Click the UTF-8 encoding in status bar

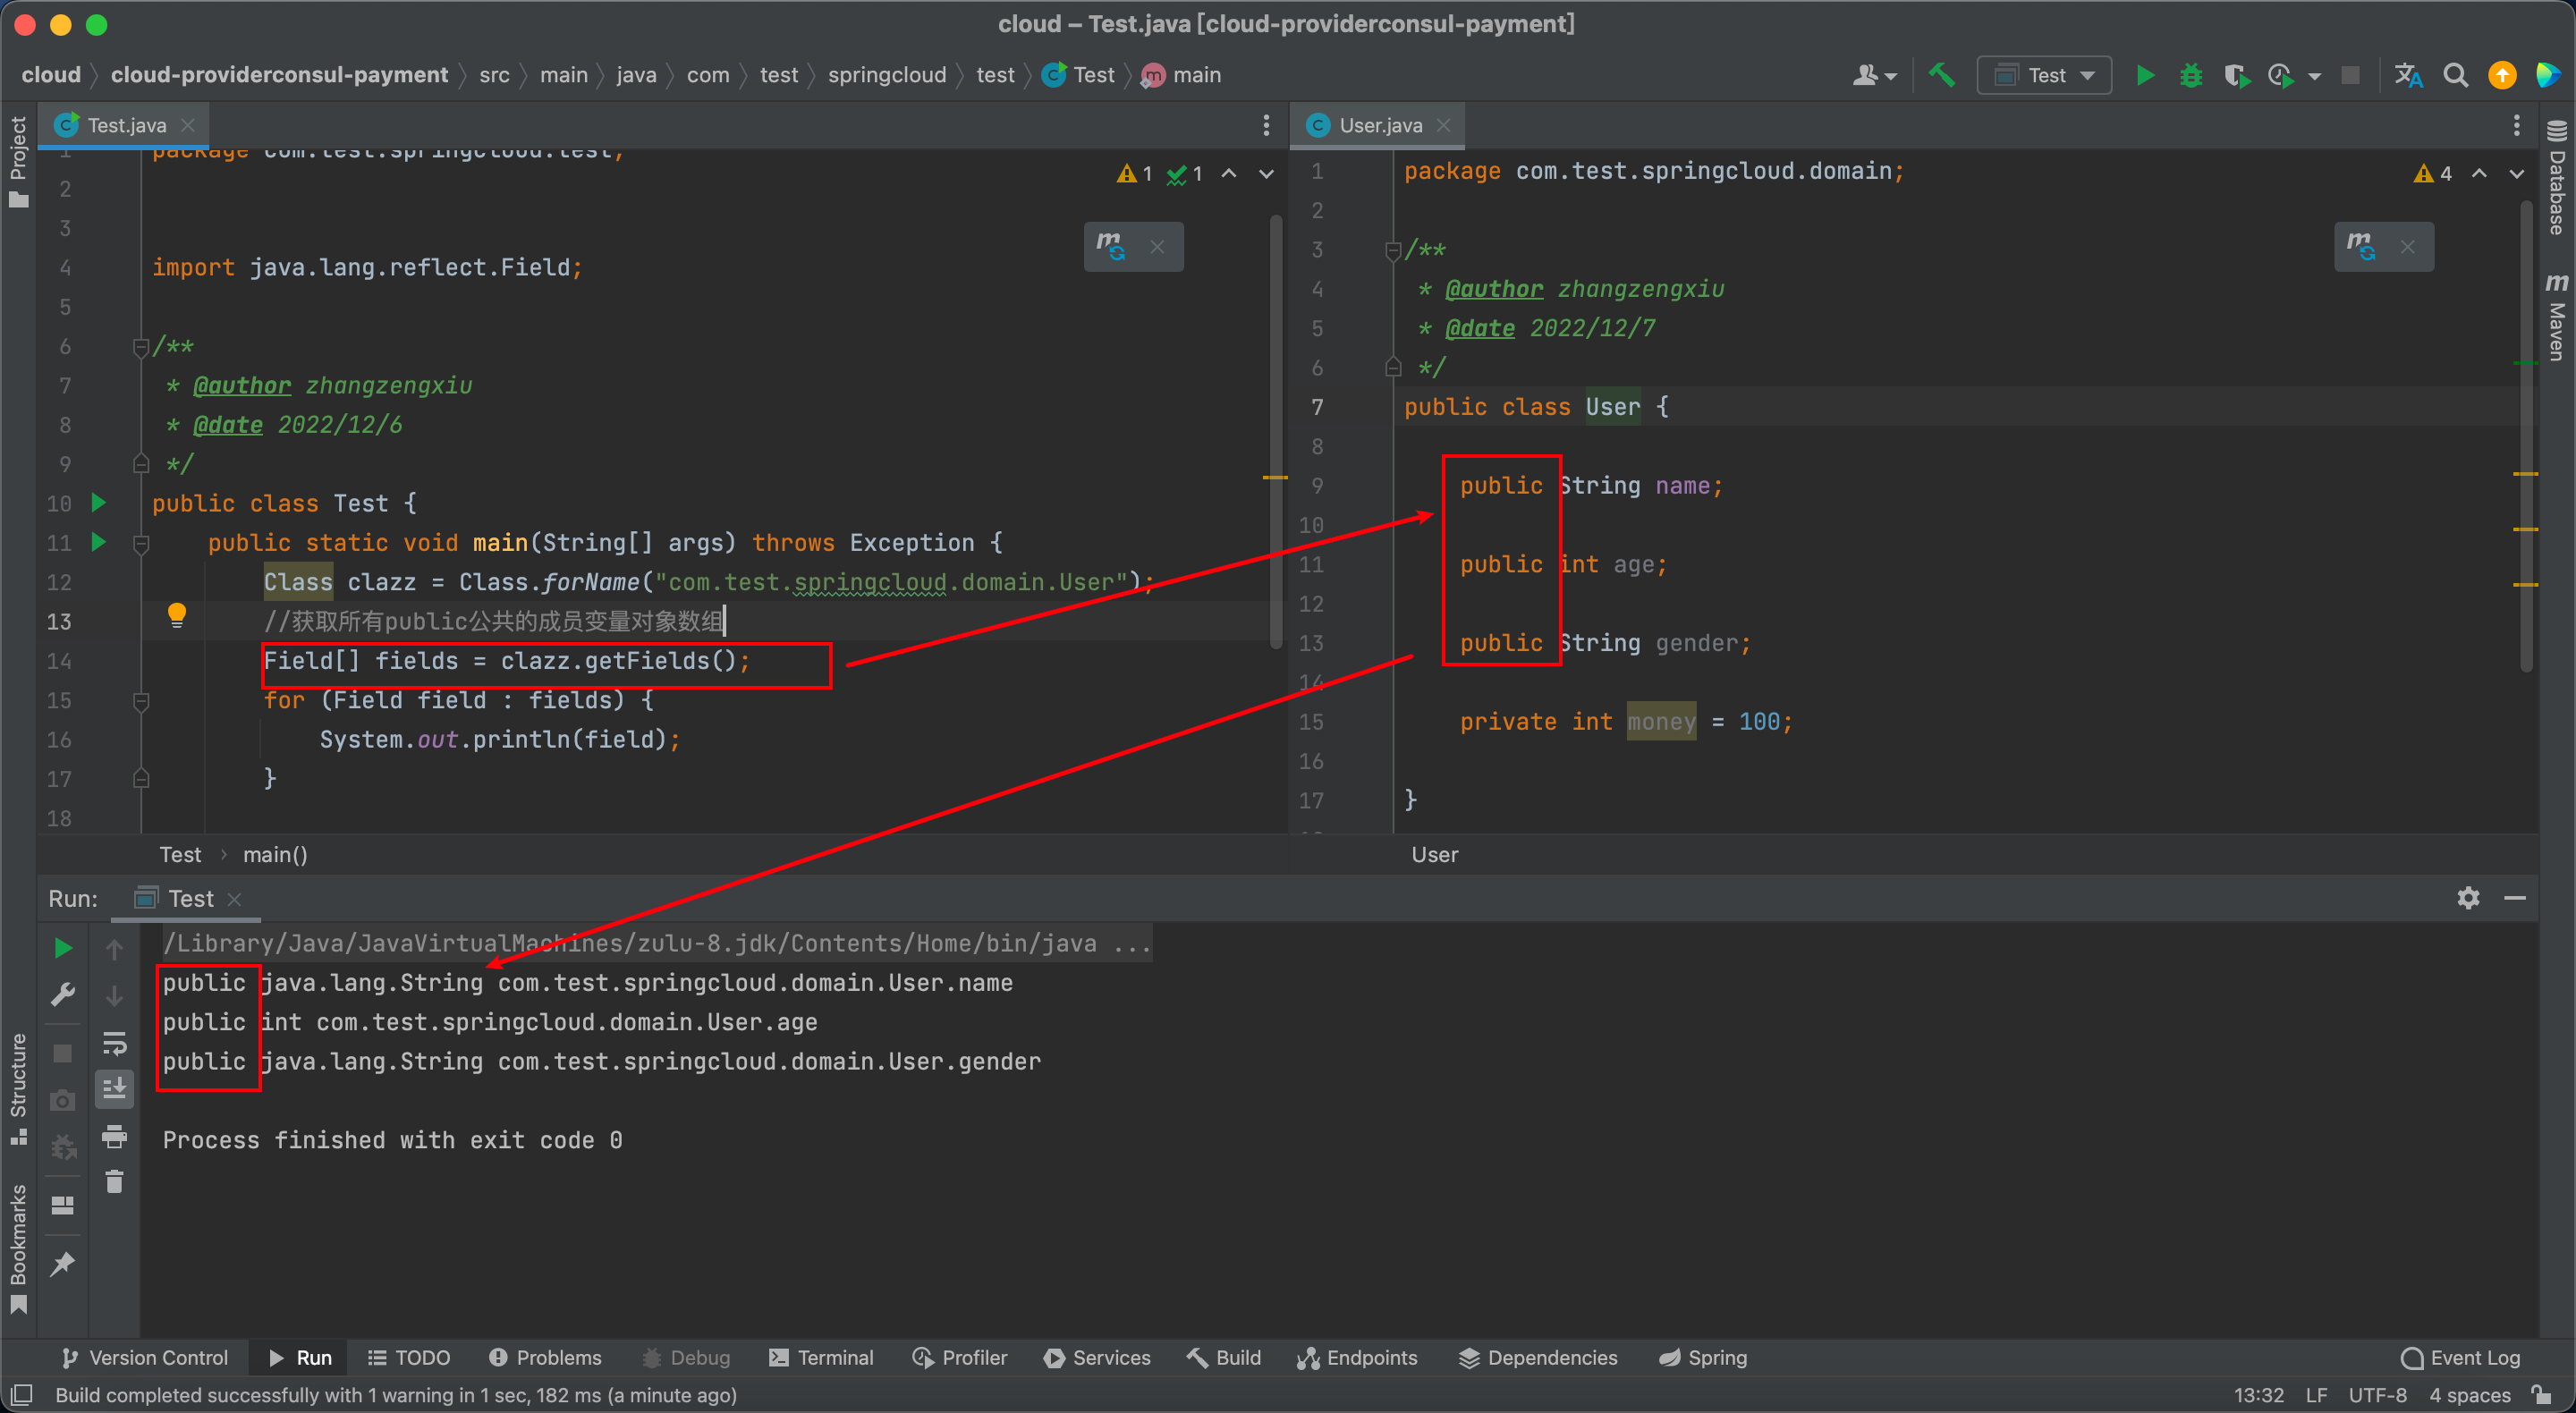2377,1395
